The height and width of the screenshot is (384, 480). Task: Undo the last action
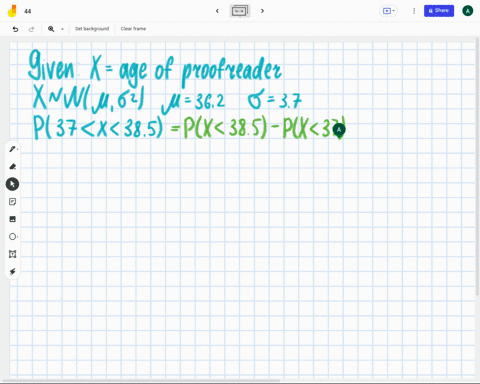click(15, 29)
